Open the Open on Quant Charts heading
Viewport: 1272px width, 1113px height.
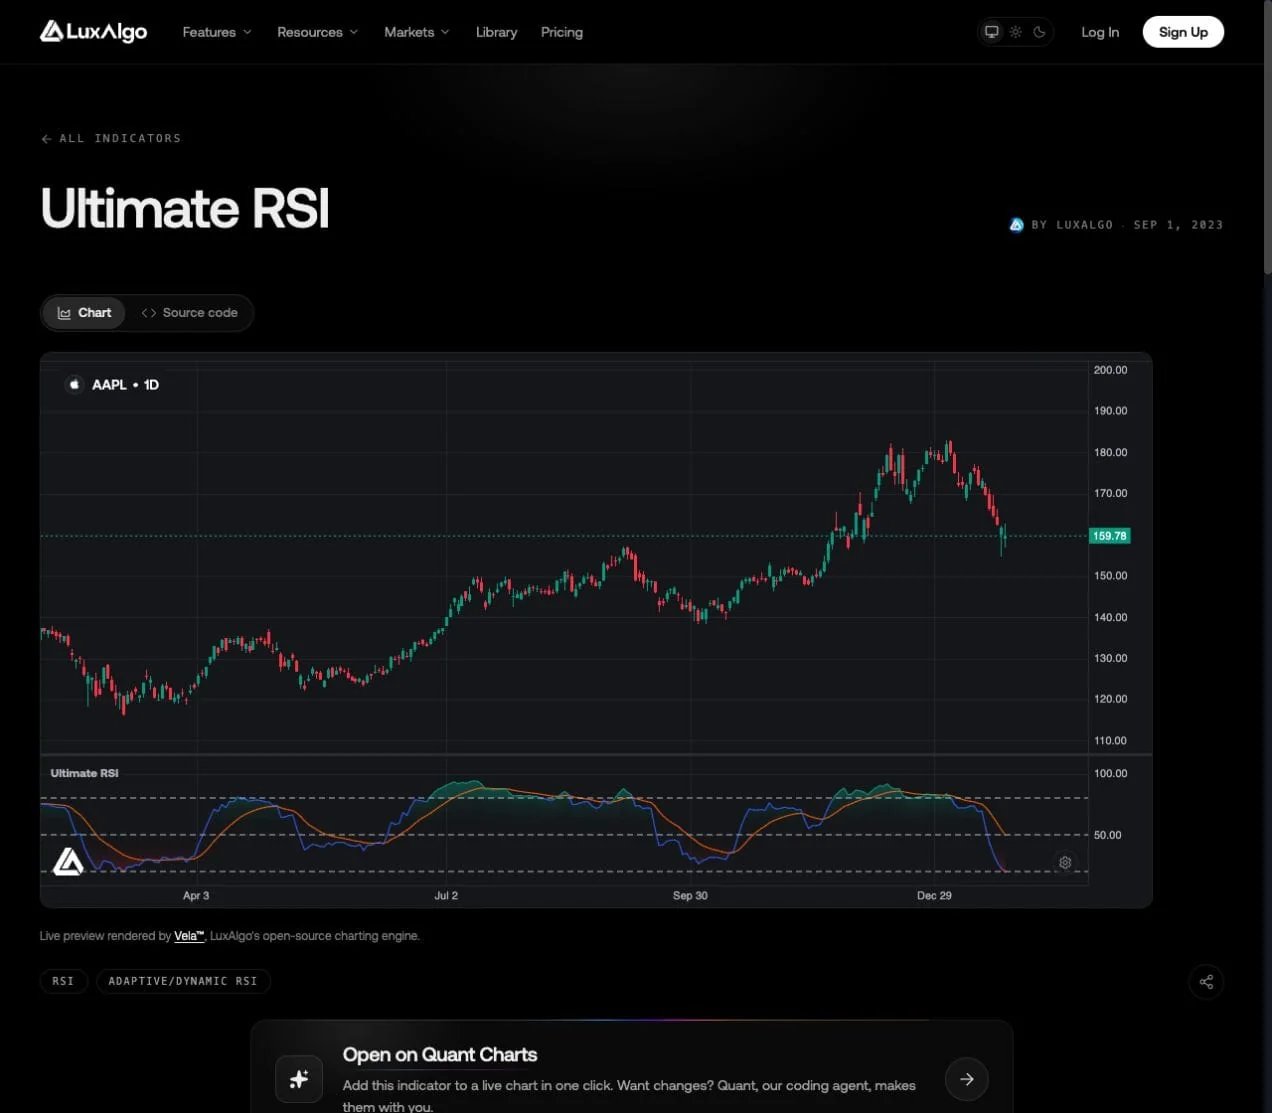[x=440, y=1055]
